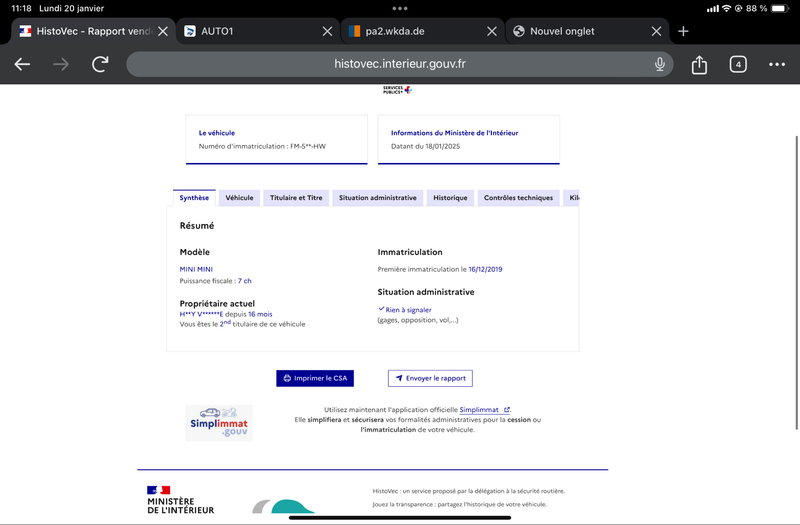Click the Informations du Ministère de l'Intérieur card
Image resolution: width=800 pixels, height=525 pixels.
pos(468,139)
